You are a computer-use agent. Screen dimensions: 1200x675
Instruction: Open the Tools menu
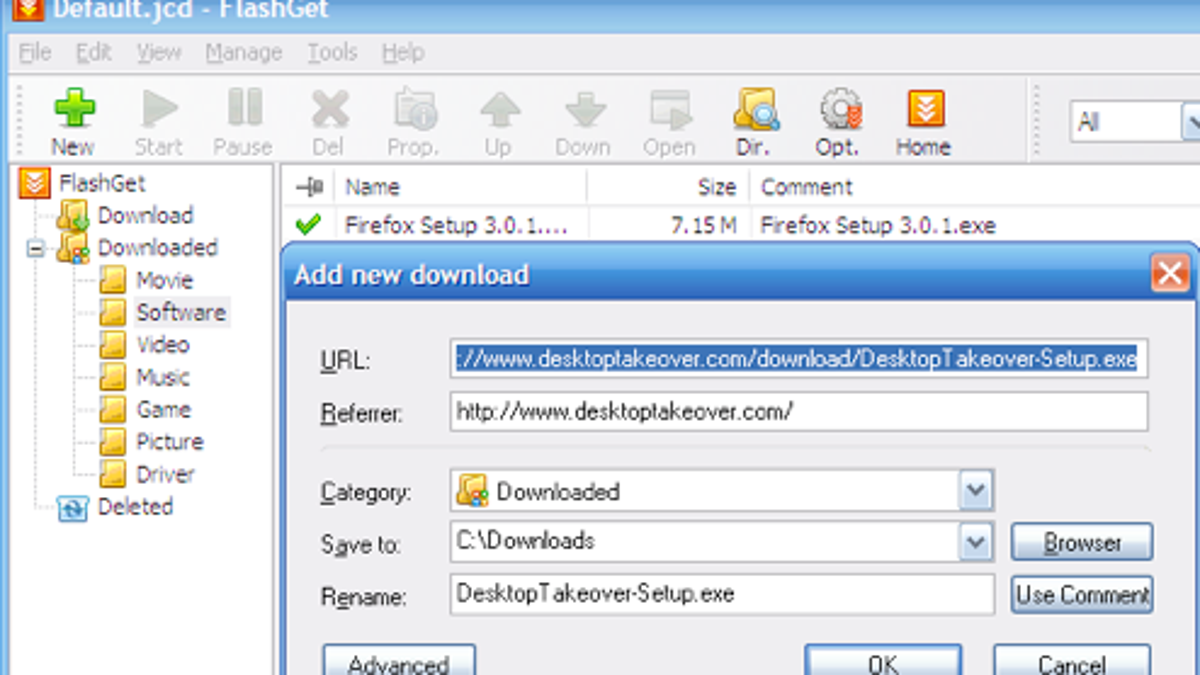(331, 52)
